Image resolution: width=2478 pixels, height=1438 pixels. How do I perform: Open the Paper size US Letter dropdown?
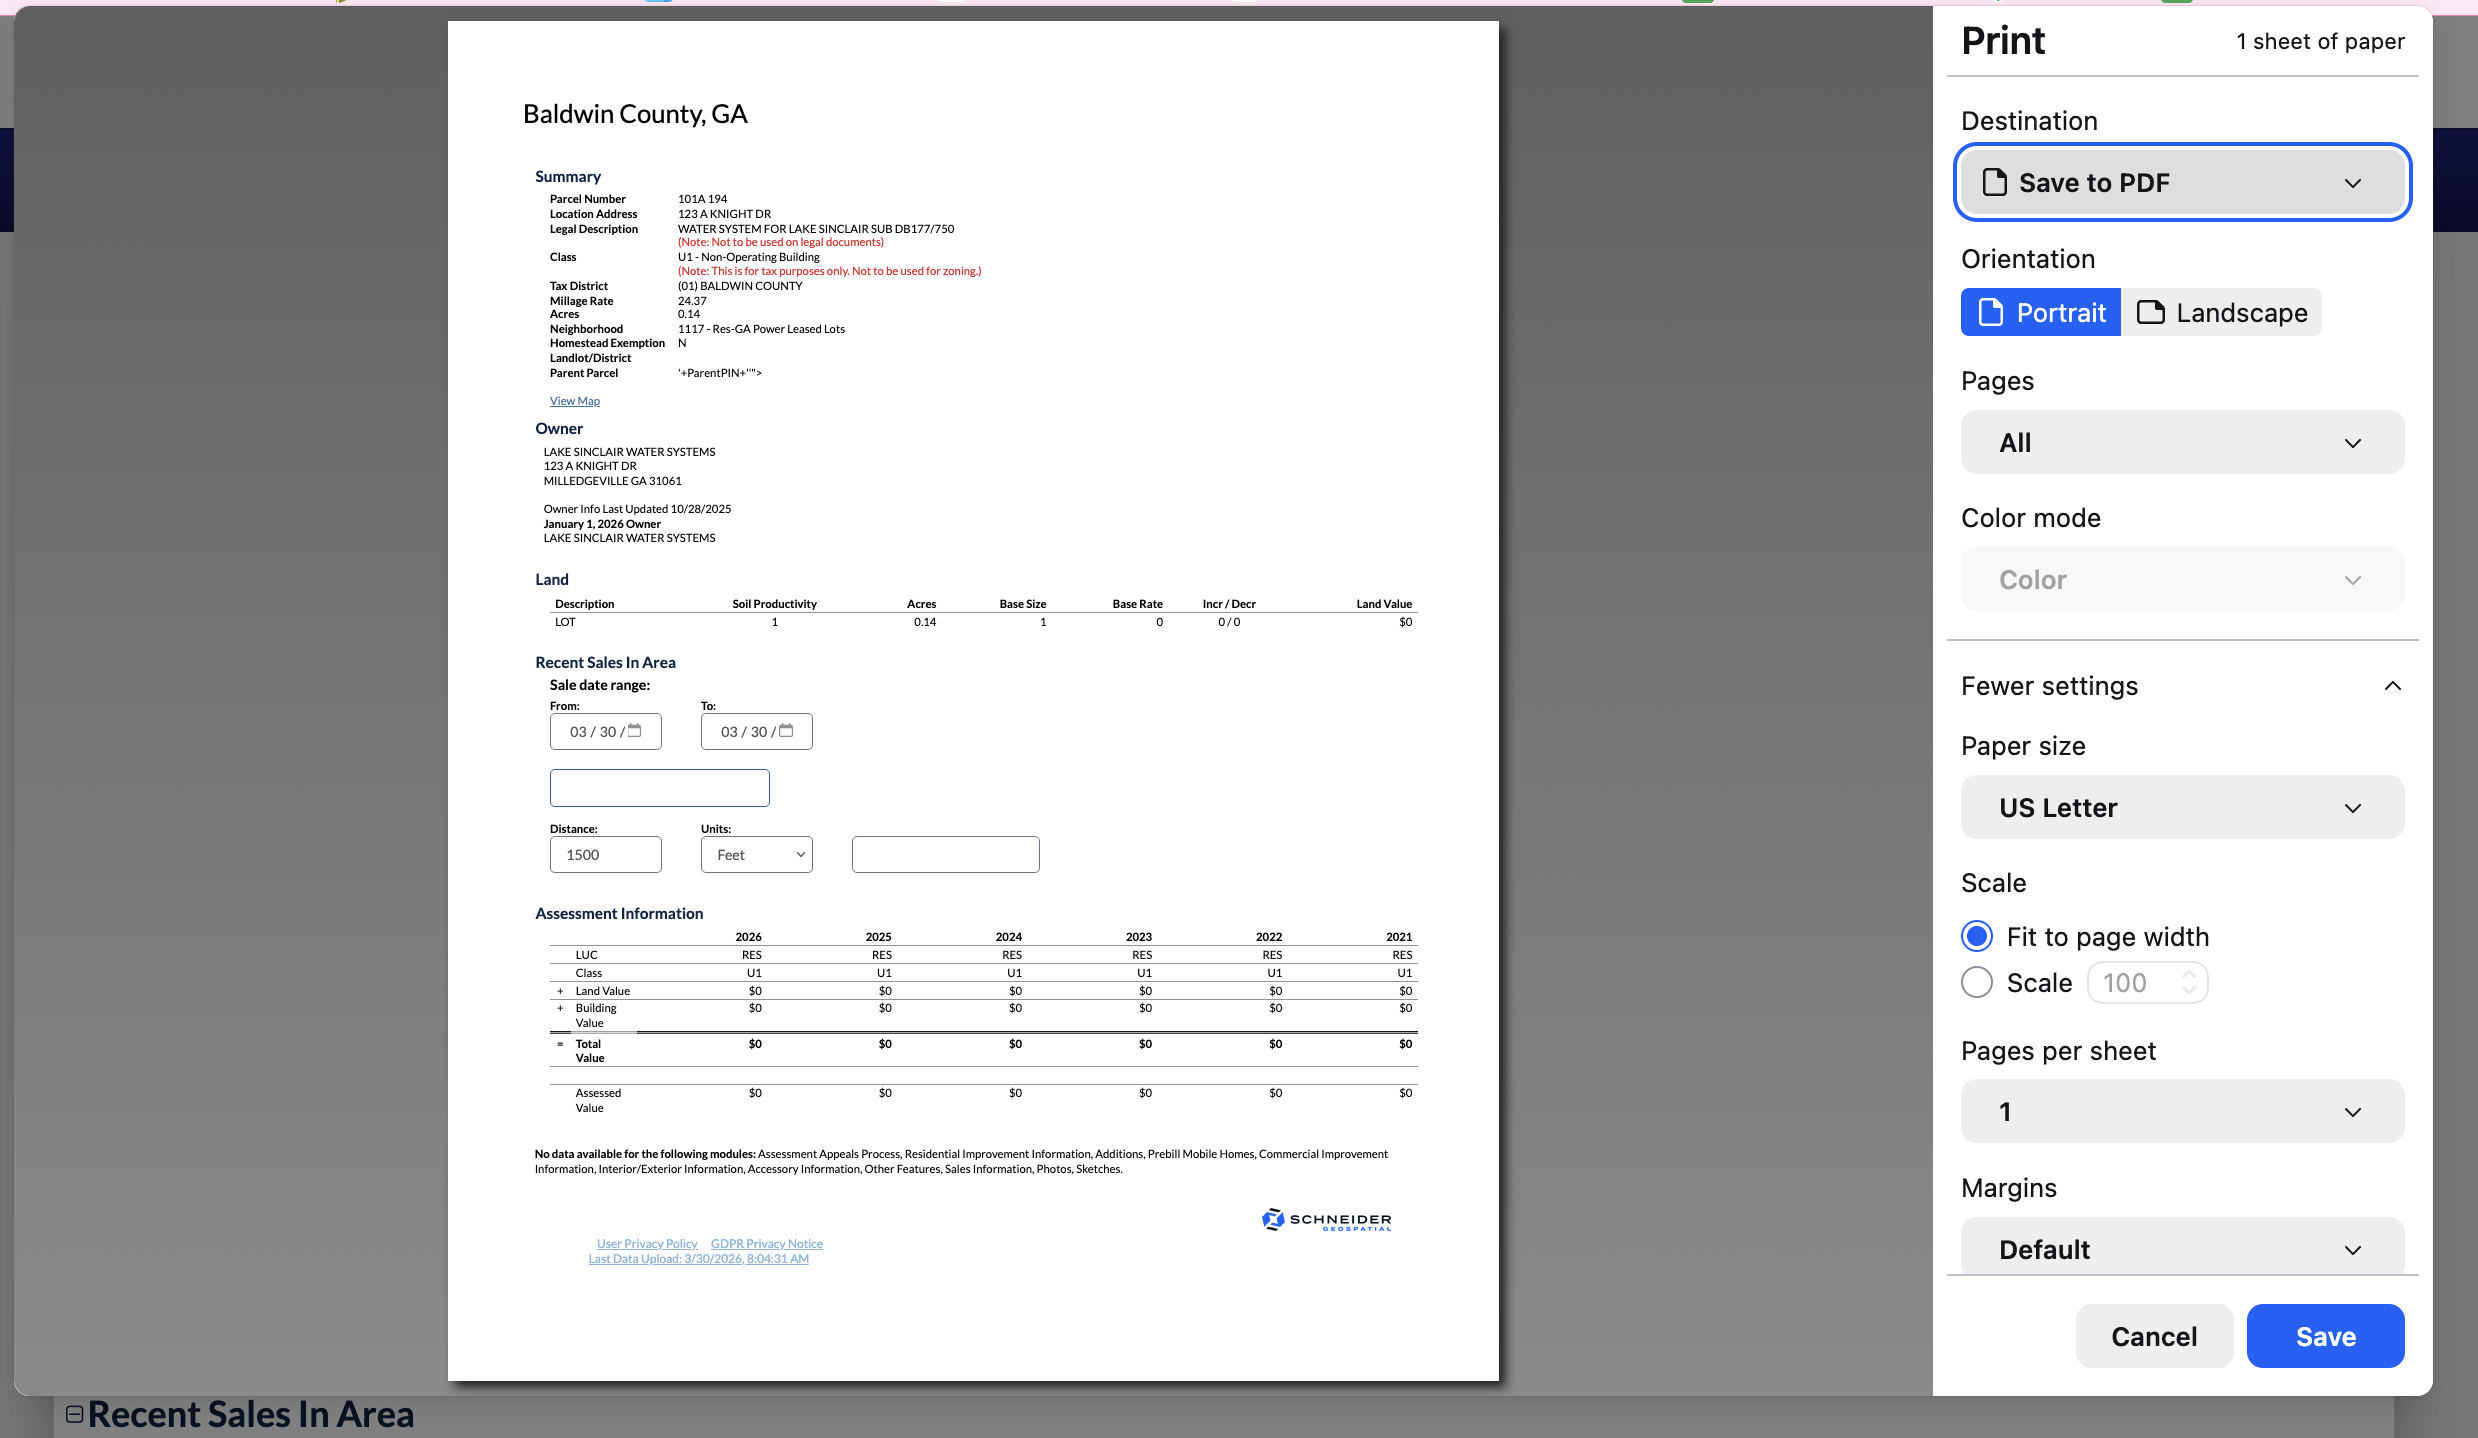click(2182, 808)
